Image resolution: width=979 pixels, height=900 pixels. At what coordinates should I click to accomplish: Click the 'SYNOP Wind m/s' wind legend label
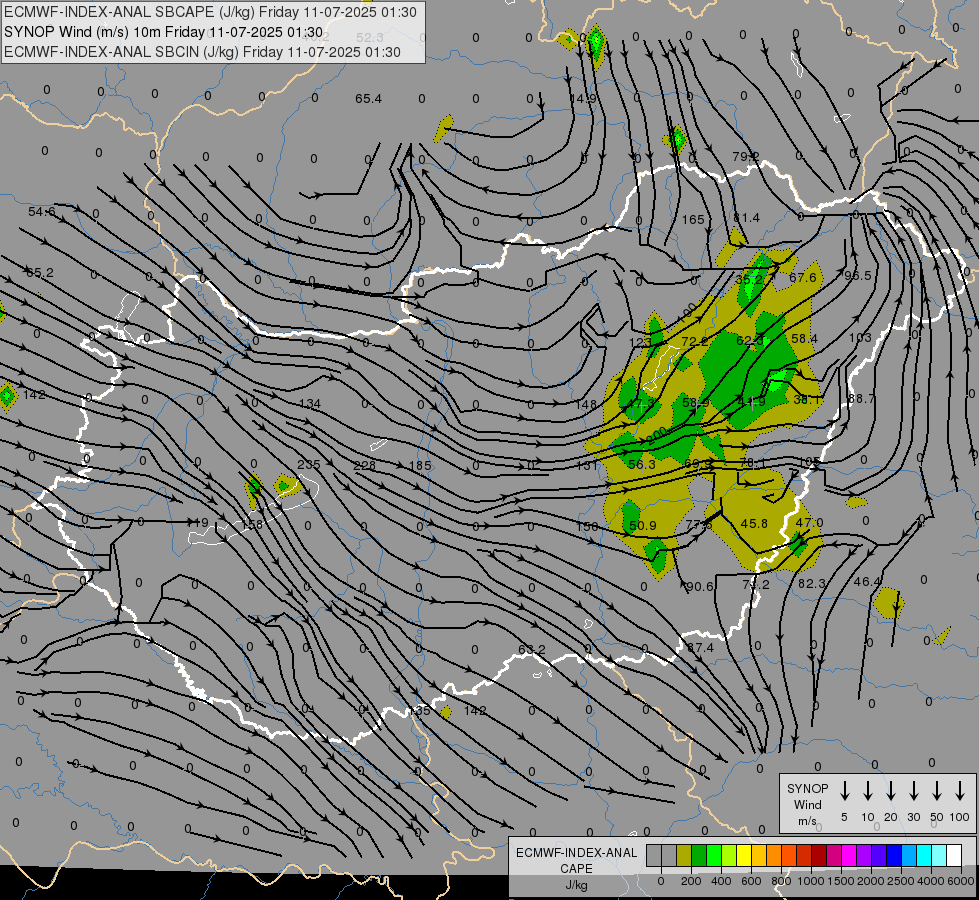tap(807, 804)
